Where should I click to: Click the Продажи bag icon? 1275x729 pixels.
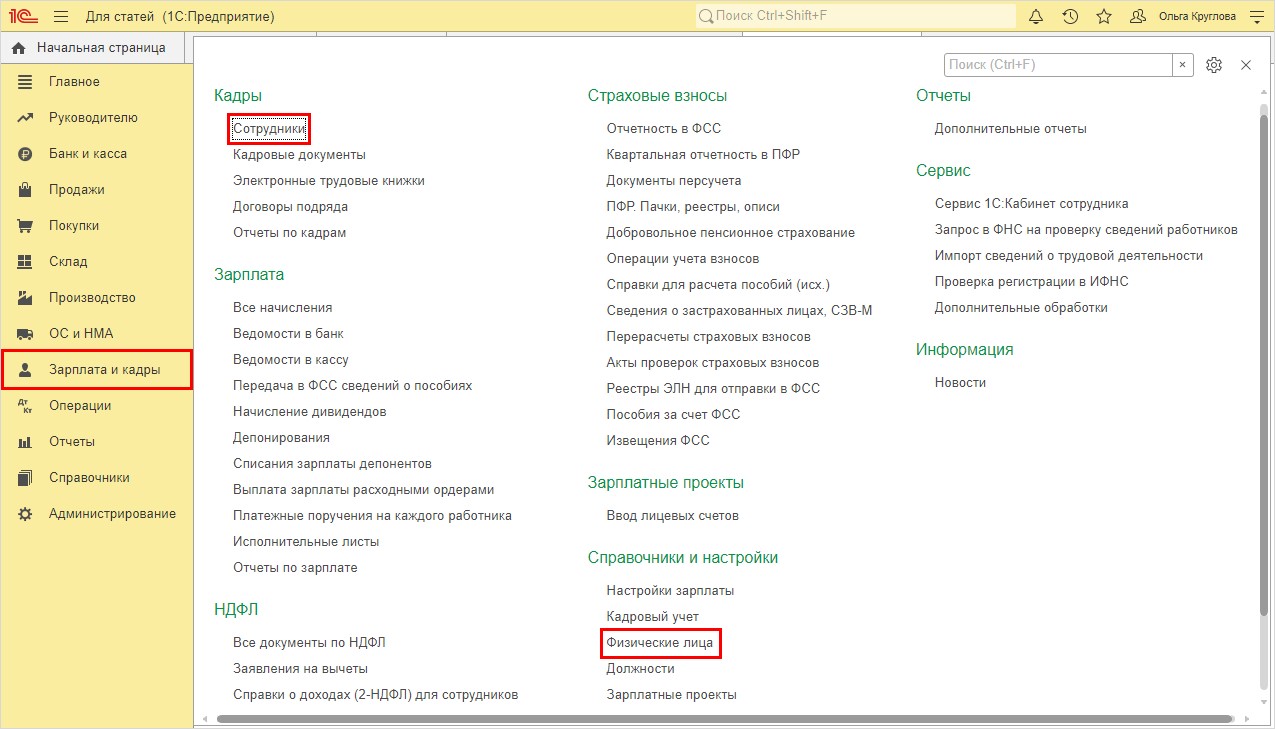tap(26, 190)
